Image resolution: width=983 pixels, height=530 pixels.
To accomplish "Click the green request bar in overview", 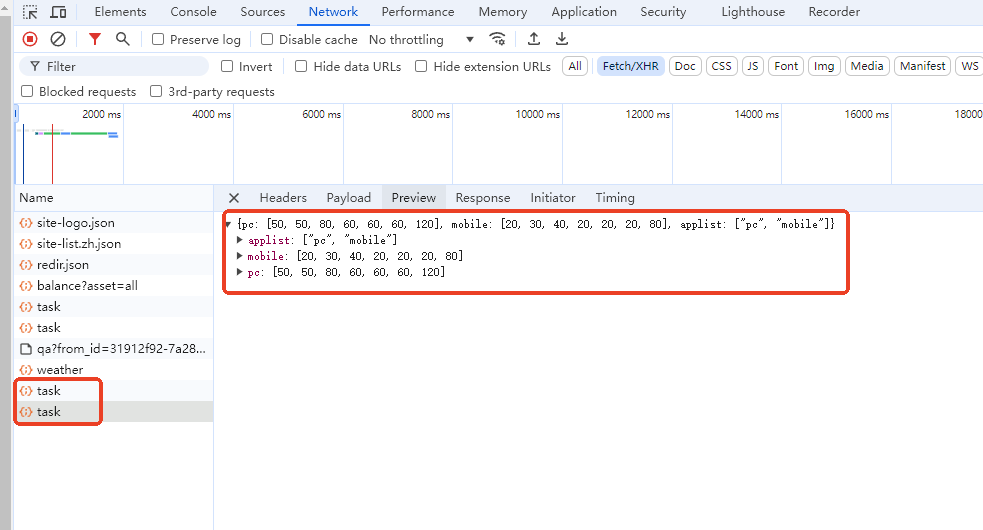I will click(89, 134).
